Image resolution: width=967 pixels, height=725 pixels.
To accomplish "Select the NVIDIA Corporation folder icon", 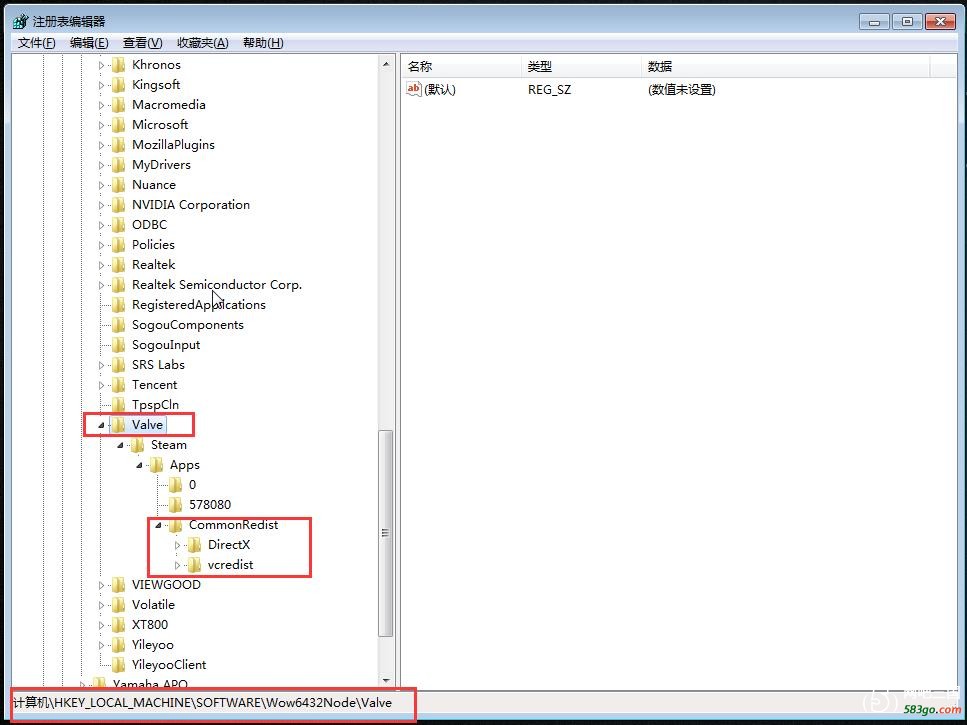I will 118,205.
